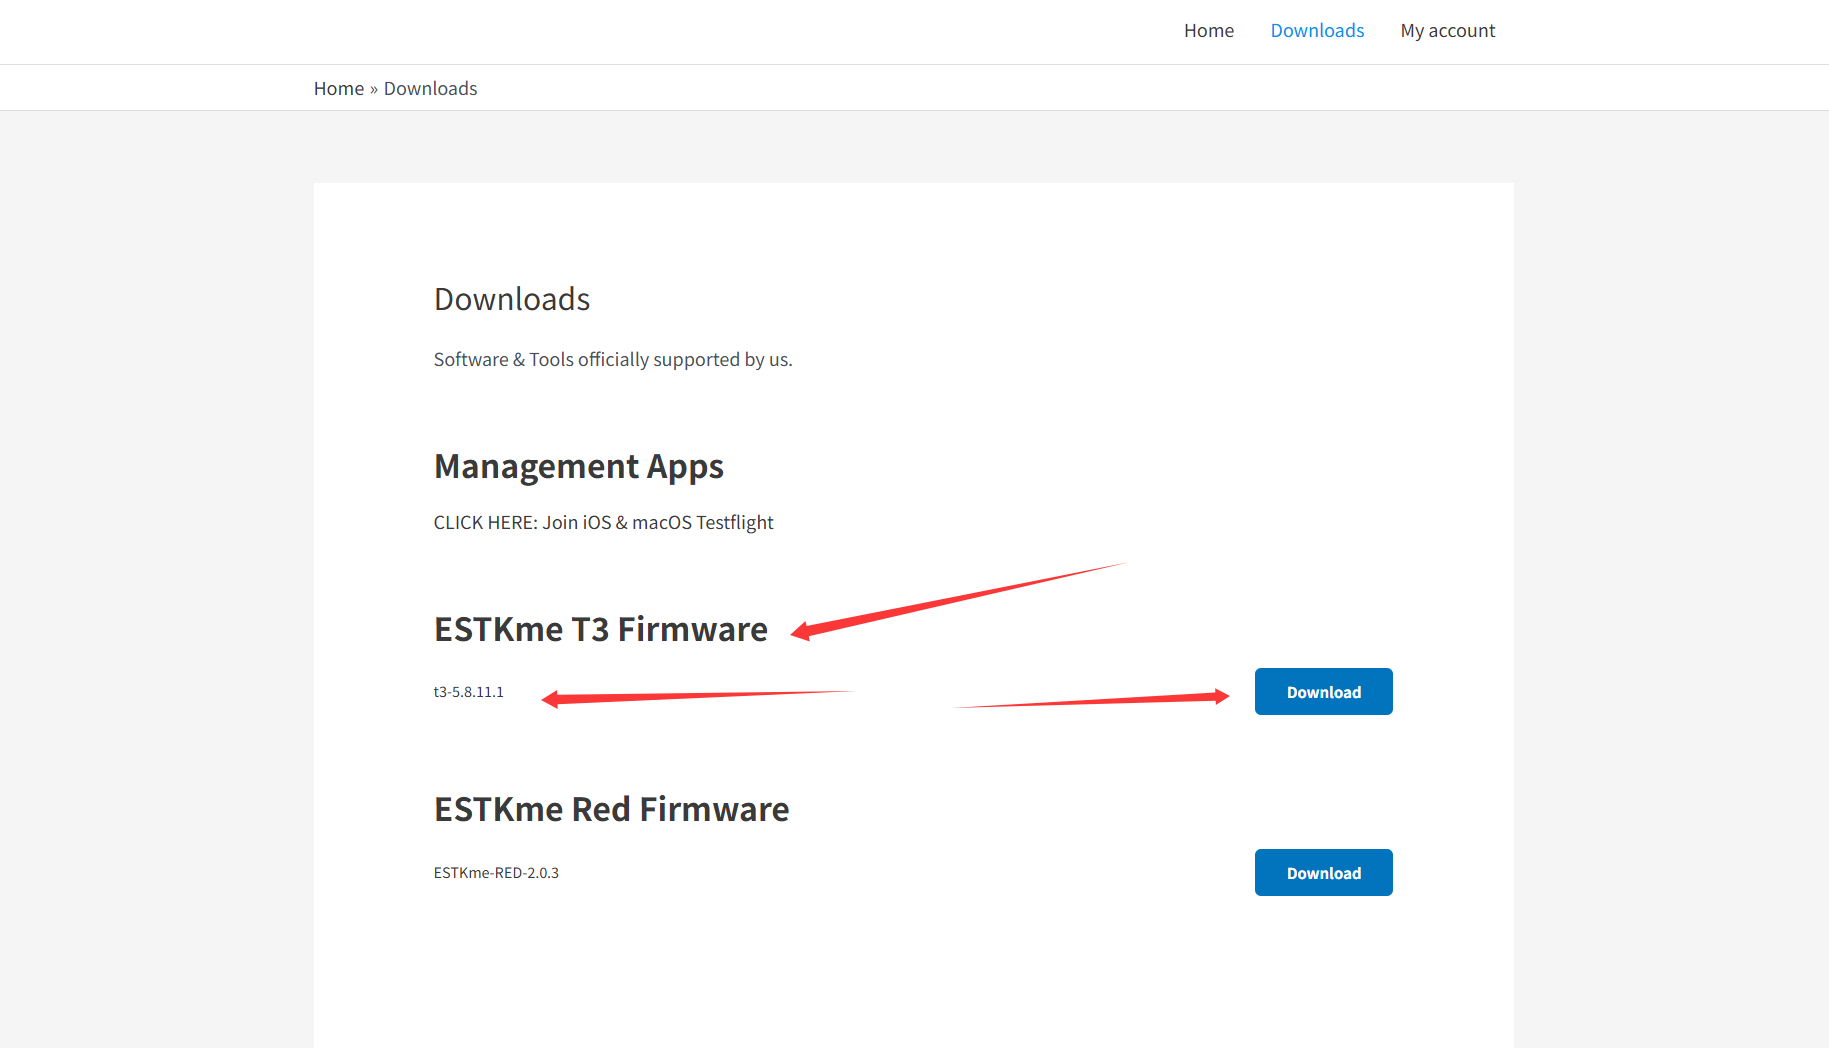Download the ESTKme T3 firmware

tap(1322, 692)
